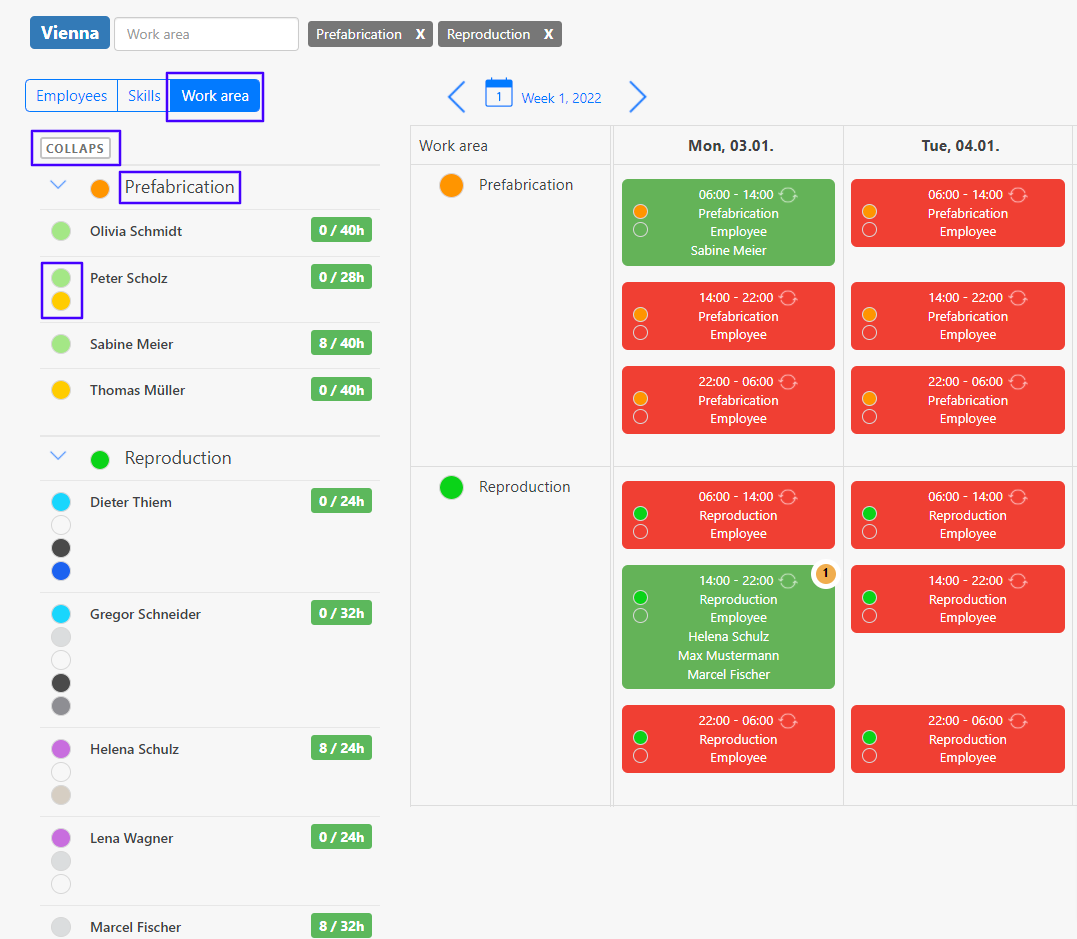Toggle green circle on Tuesday 22:00 Reproduction shift

tap(870, 738)
